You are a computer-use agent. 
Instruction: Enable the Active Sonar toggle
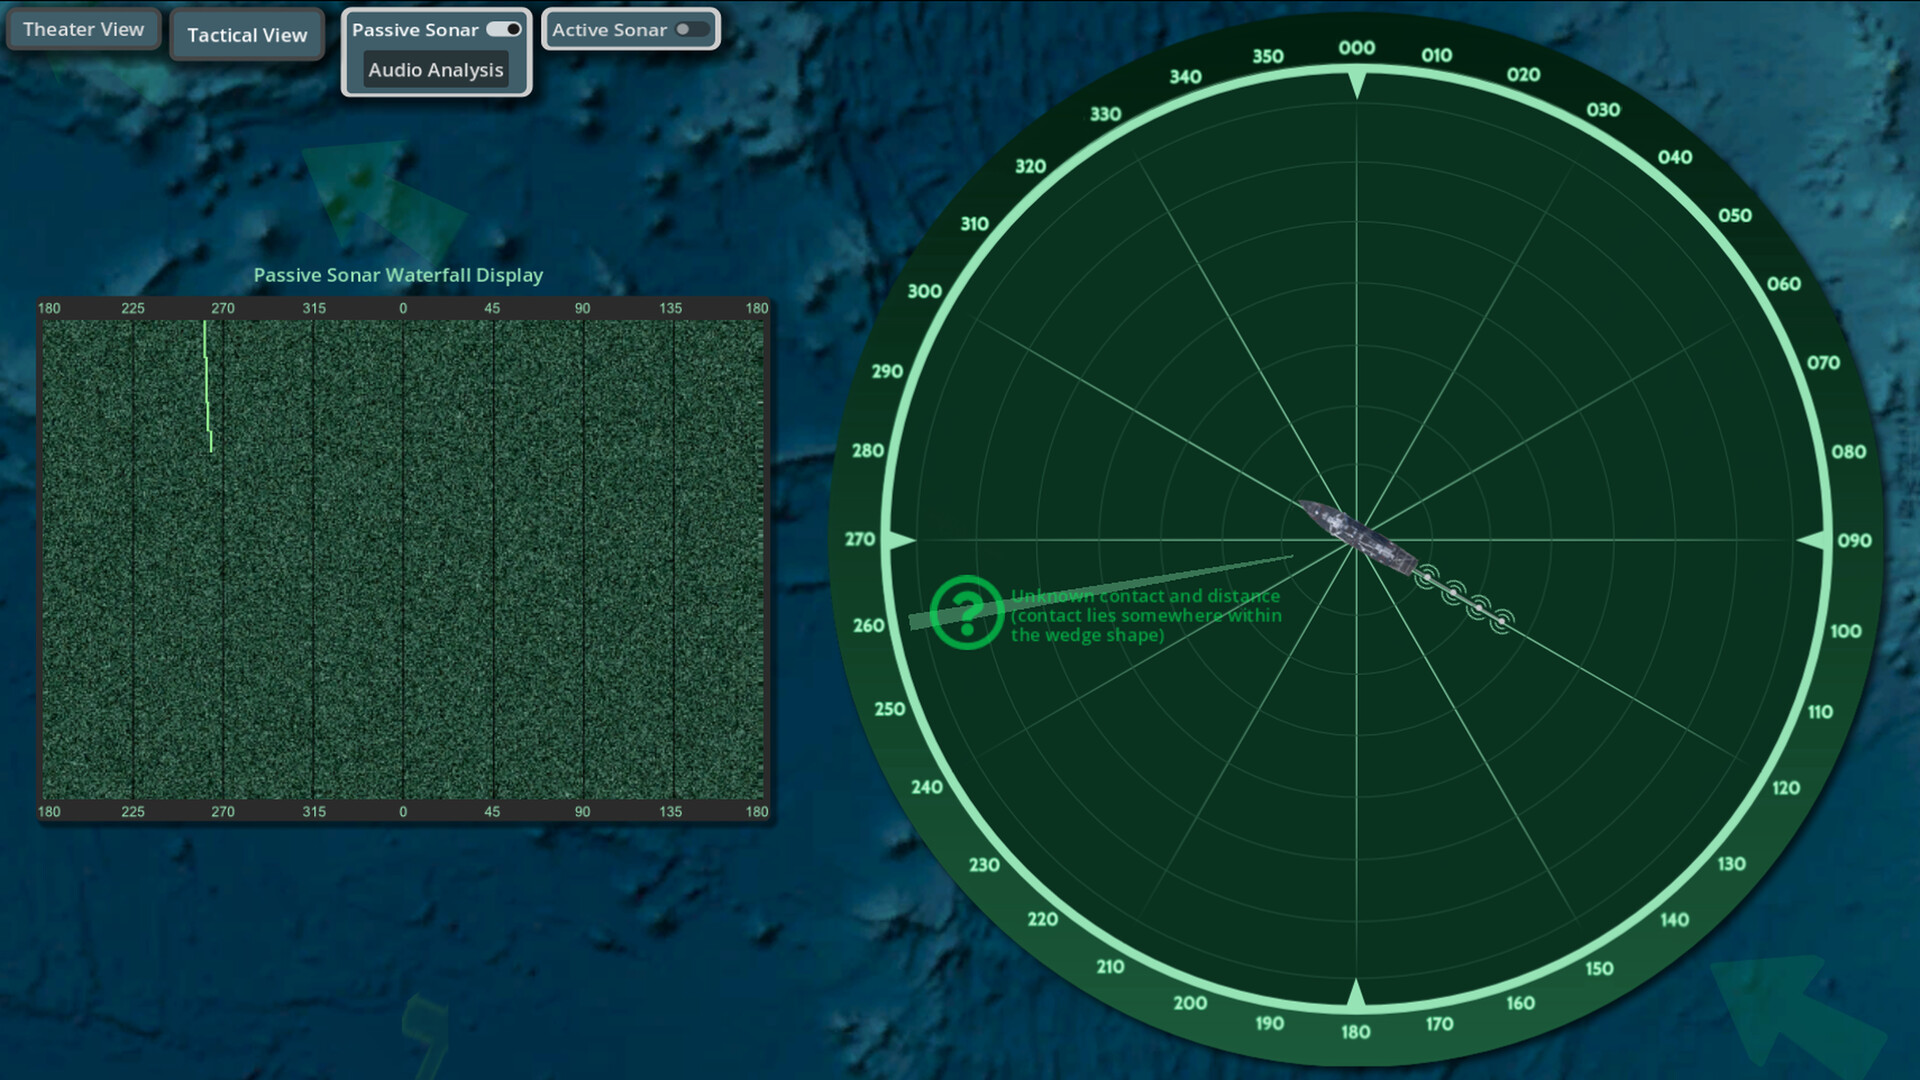coord(692,29)
